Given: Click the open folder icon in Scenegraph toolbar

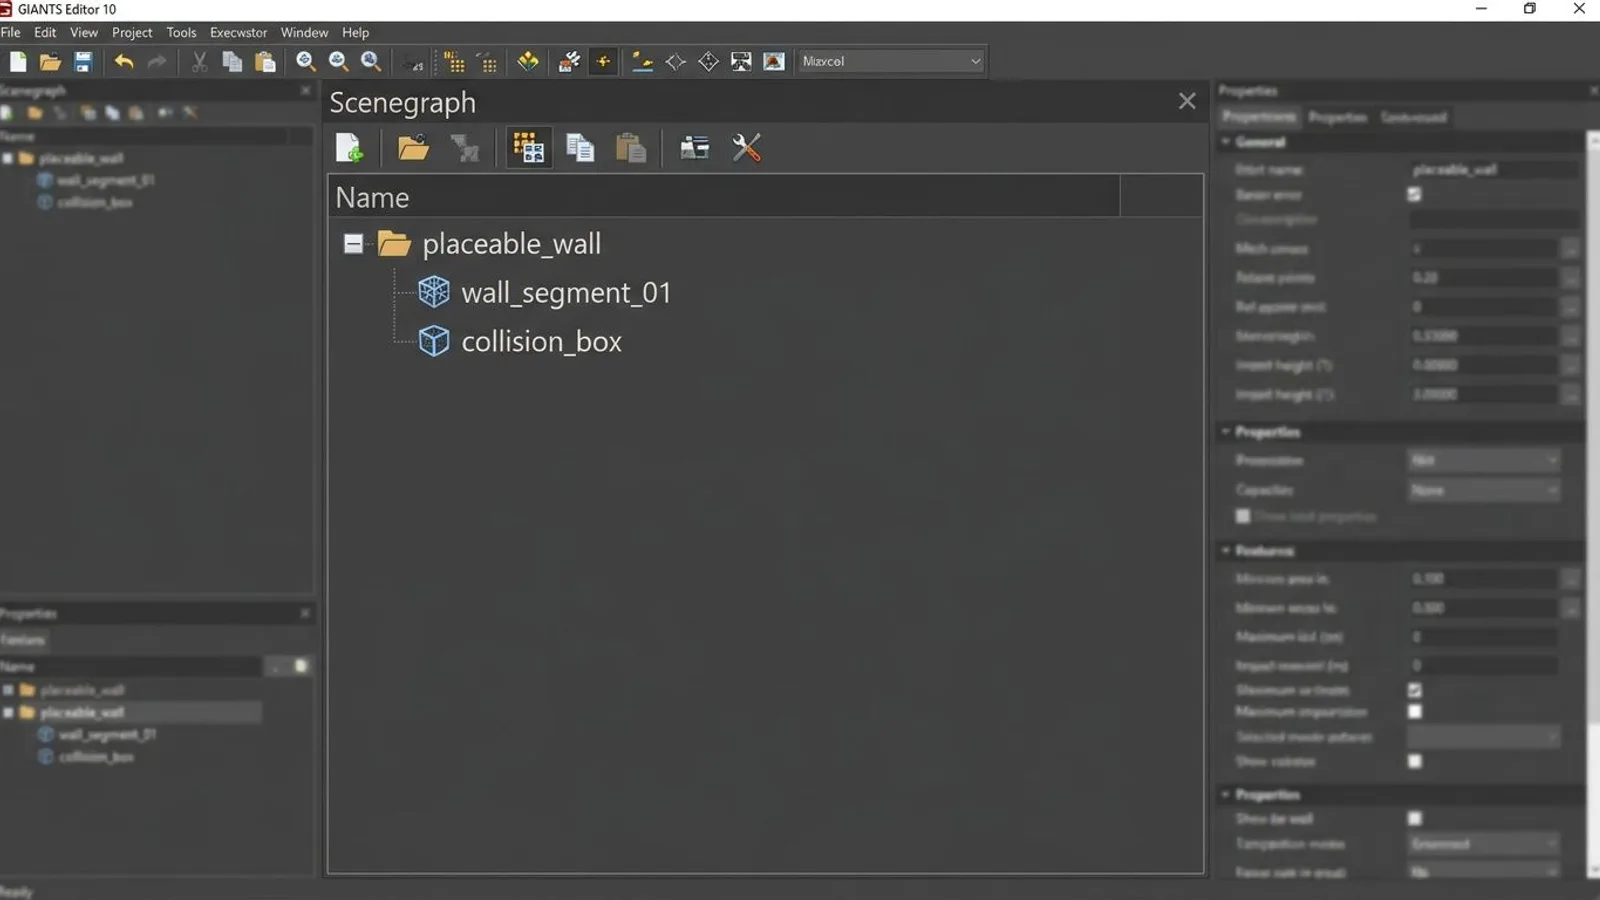Looking at the screenshot, I should 413,148.
